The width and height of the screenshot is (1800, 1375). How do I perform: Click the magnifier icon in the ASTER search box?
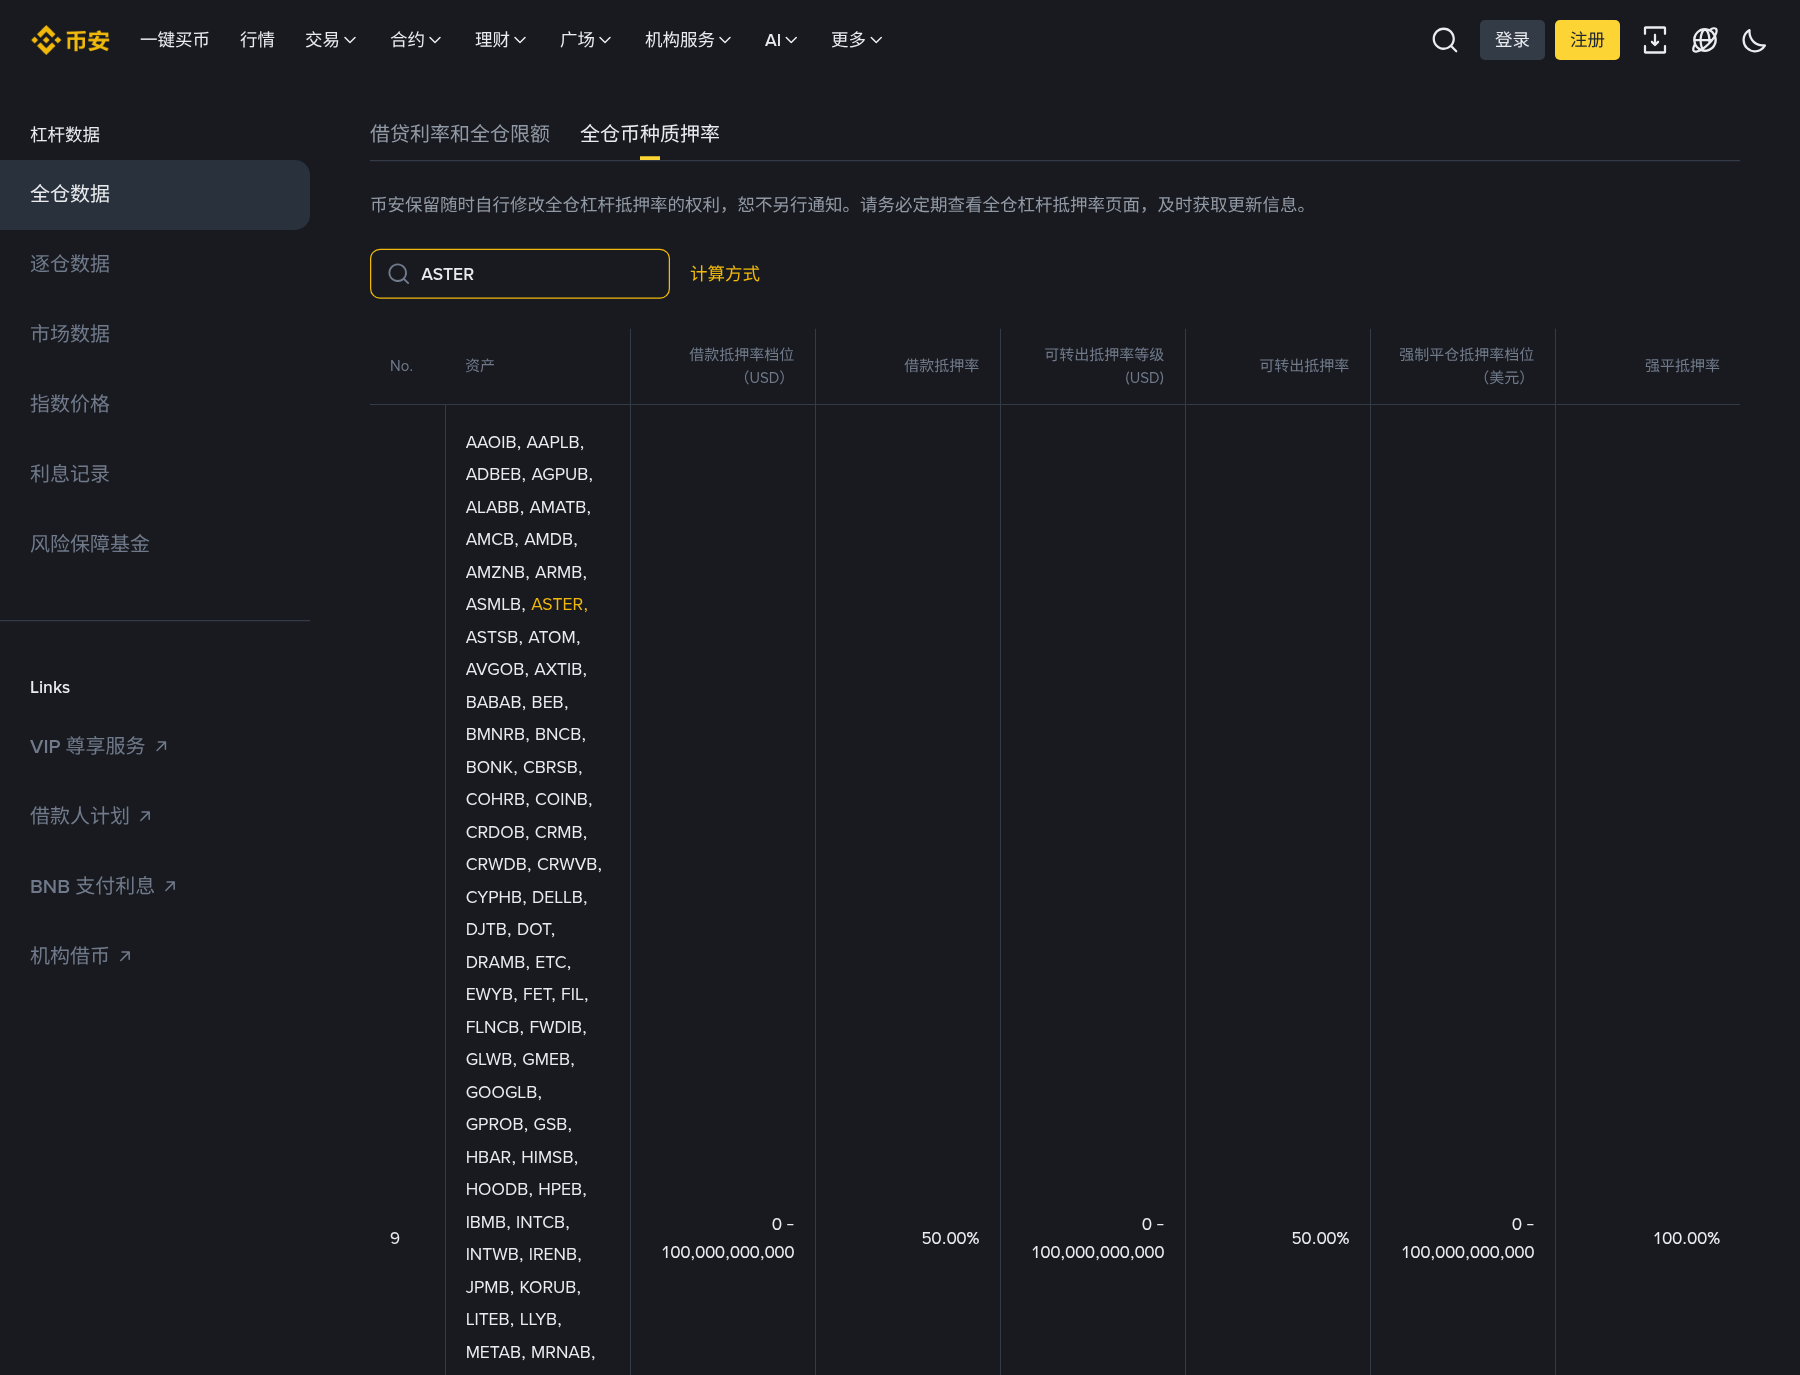pyautogui.click(x=399, y=274)
